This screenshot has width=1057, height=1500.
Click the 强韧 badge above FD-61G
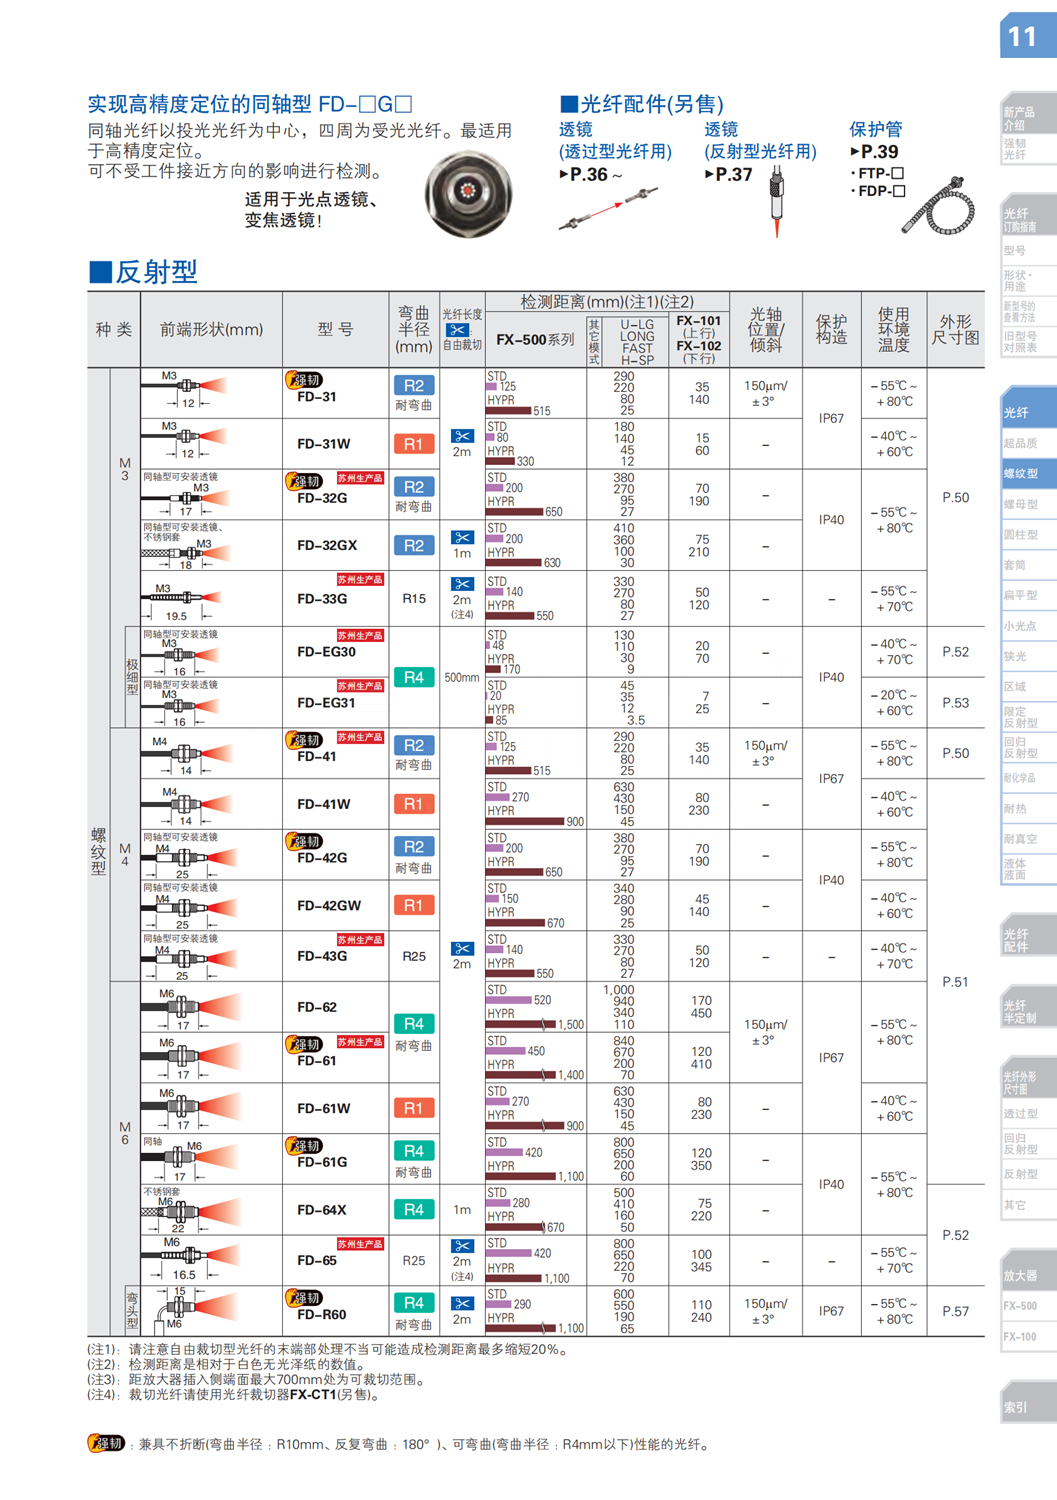[305, 1145]
